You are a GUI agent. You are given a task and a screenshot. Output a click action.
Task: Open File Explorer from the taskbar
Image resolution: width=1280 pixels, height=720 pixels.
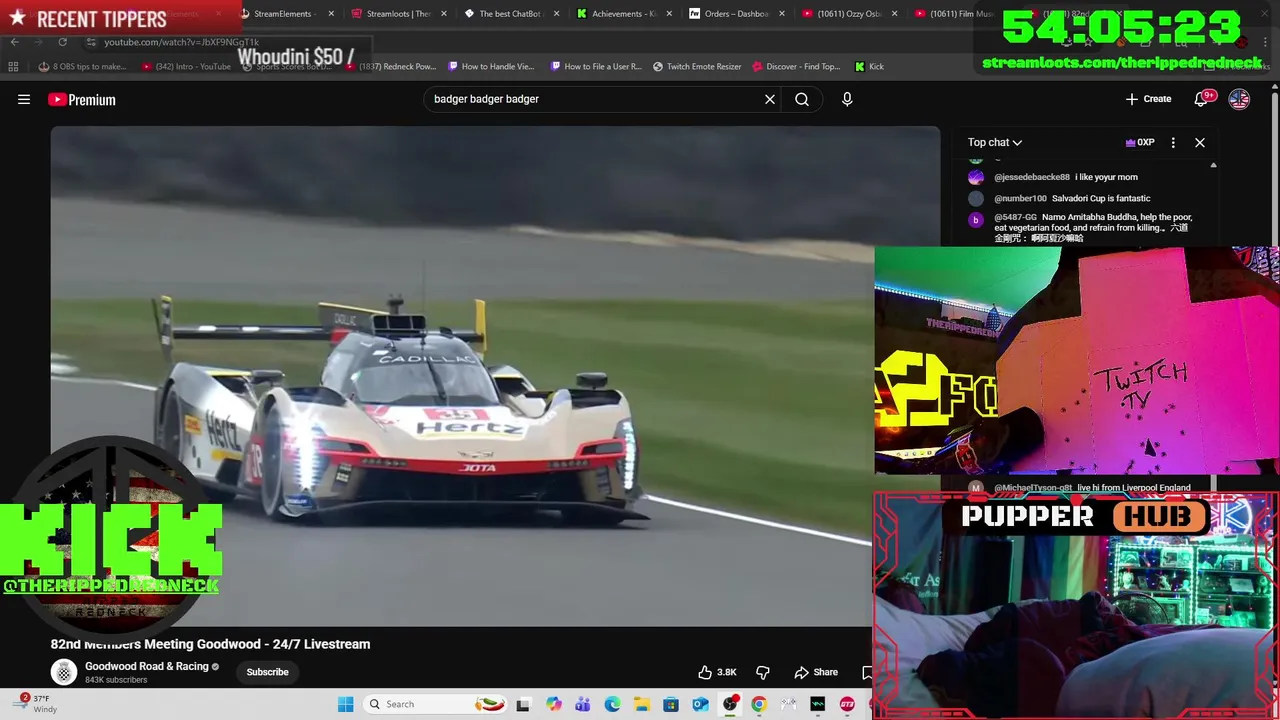coord(641,704)
